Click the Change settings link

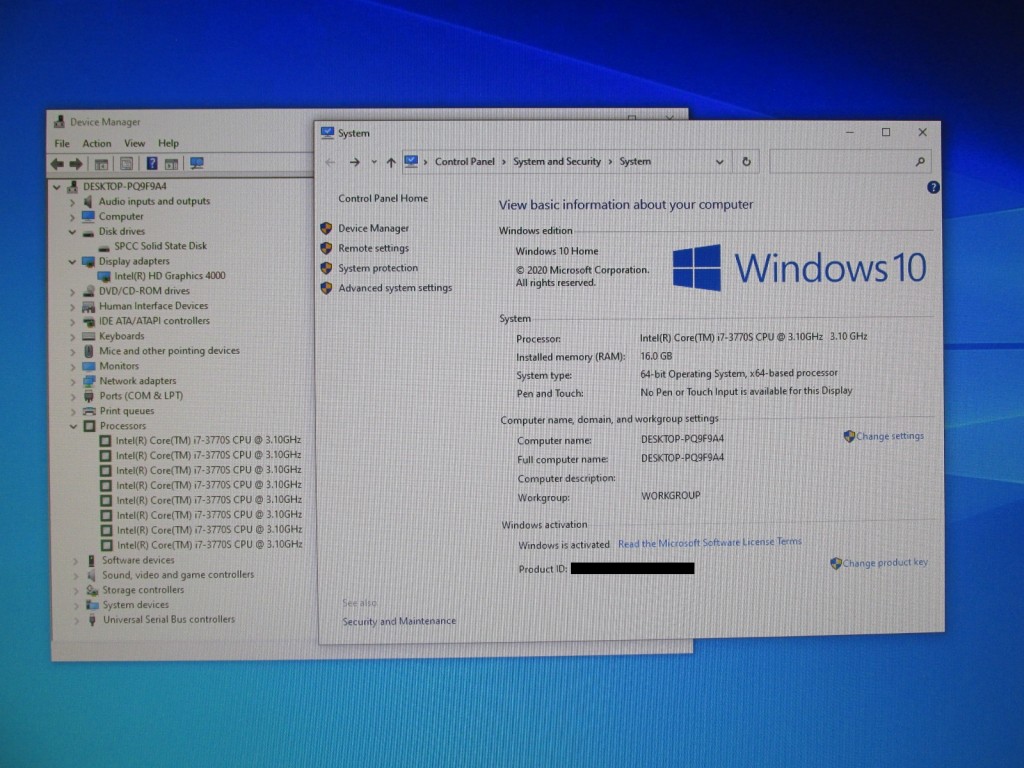(x=889, y=436)
